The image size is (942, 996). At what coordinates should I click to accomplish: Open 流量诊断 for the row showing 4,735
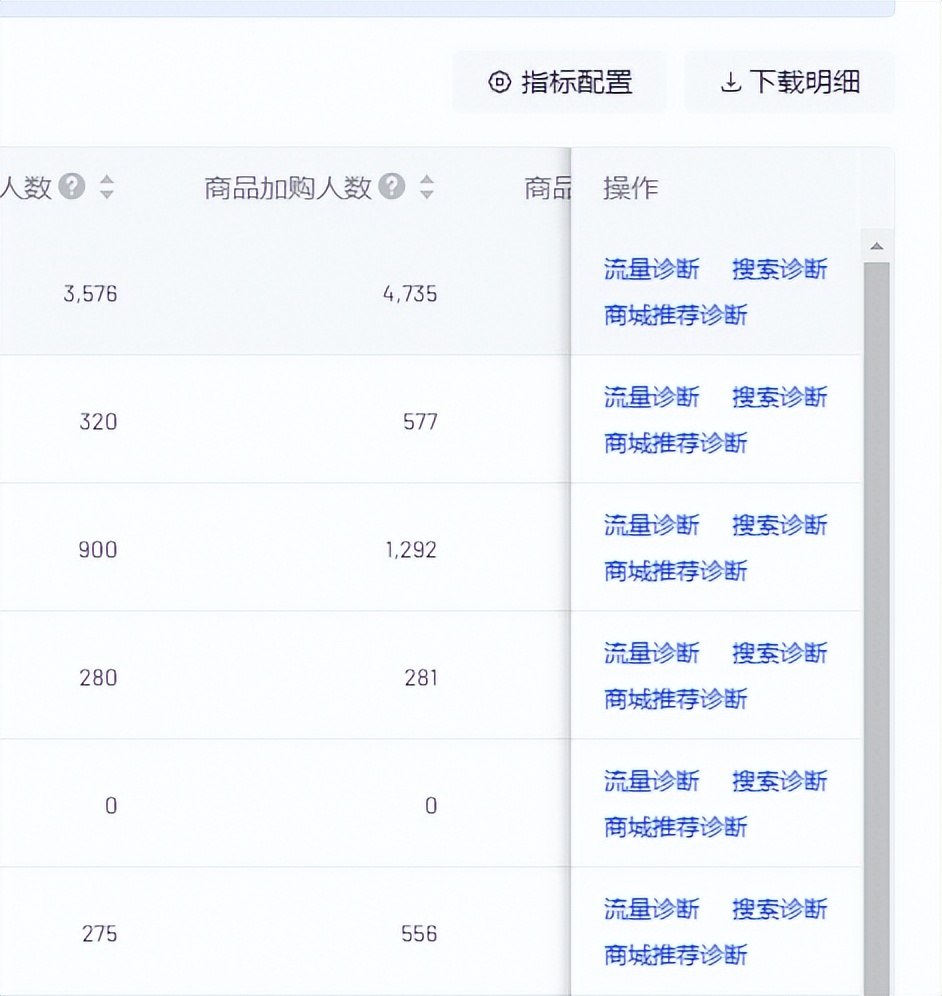click(651, 268)
